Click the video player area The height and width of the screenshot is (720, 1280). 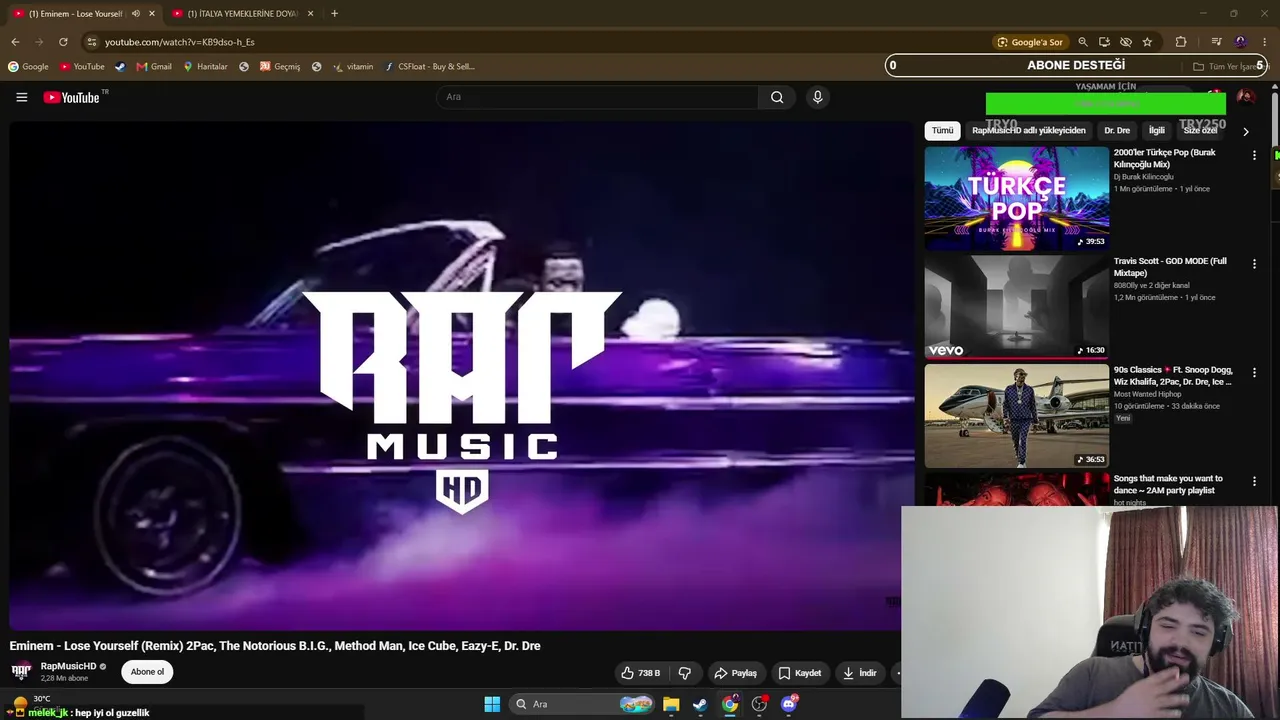[x=460, y=375]
